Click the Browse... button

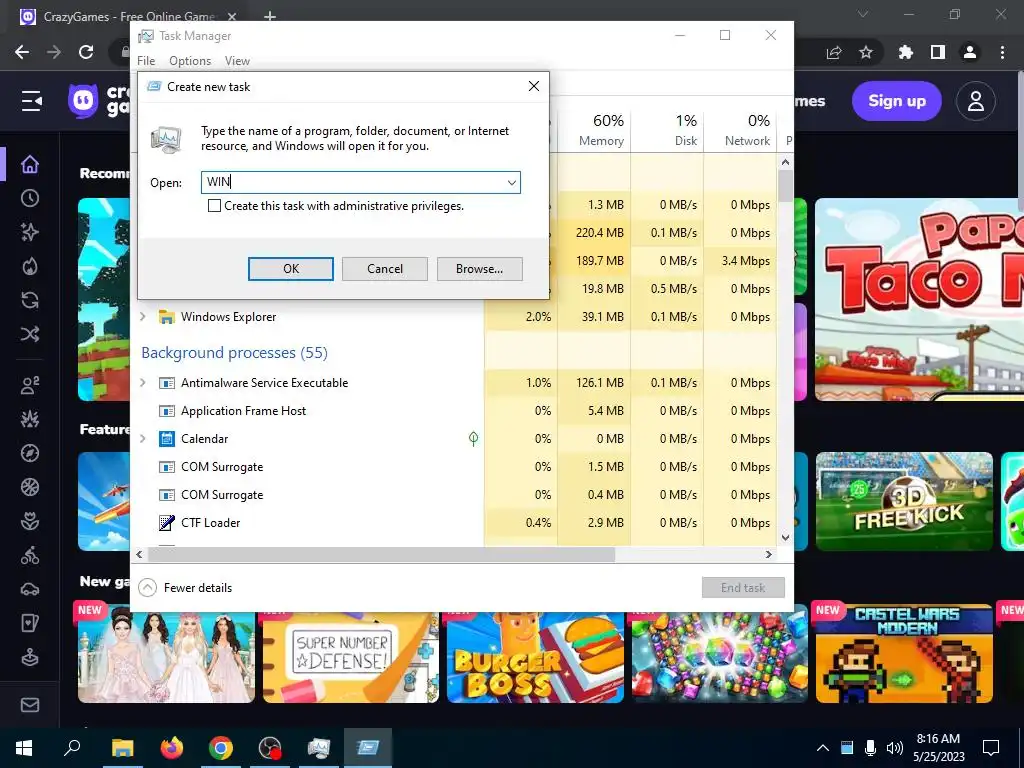[479, 269]
